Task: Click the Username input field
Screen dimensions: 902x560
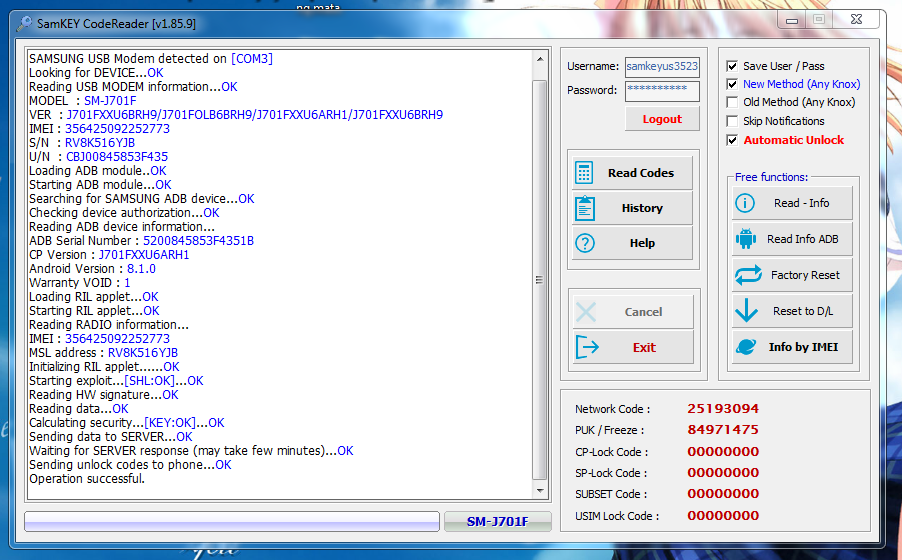Action: click(662, 66)
